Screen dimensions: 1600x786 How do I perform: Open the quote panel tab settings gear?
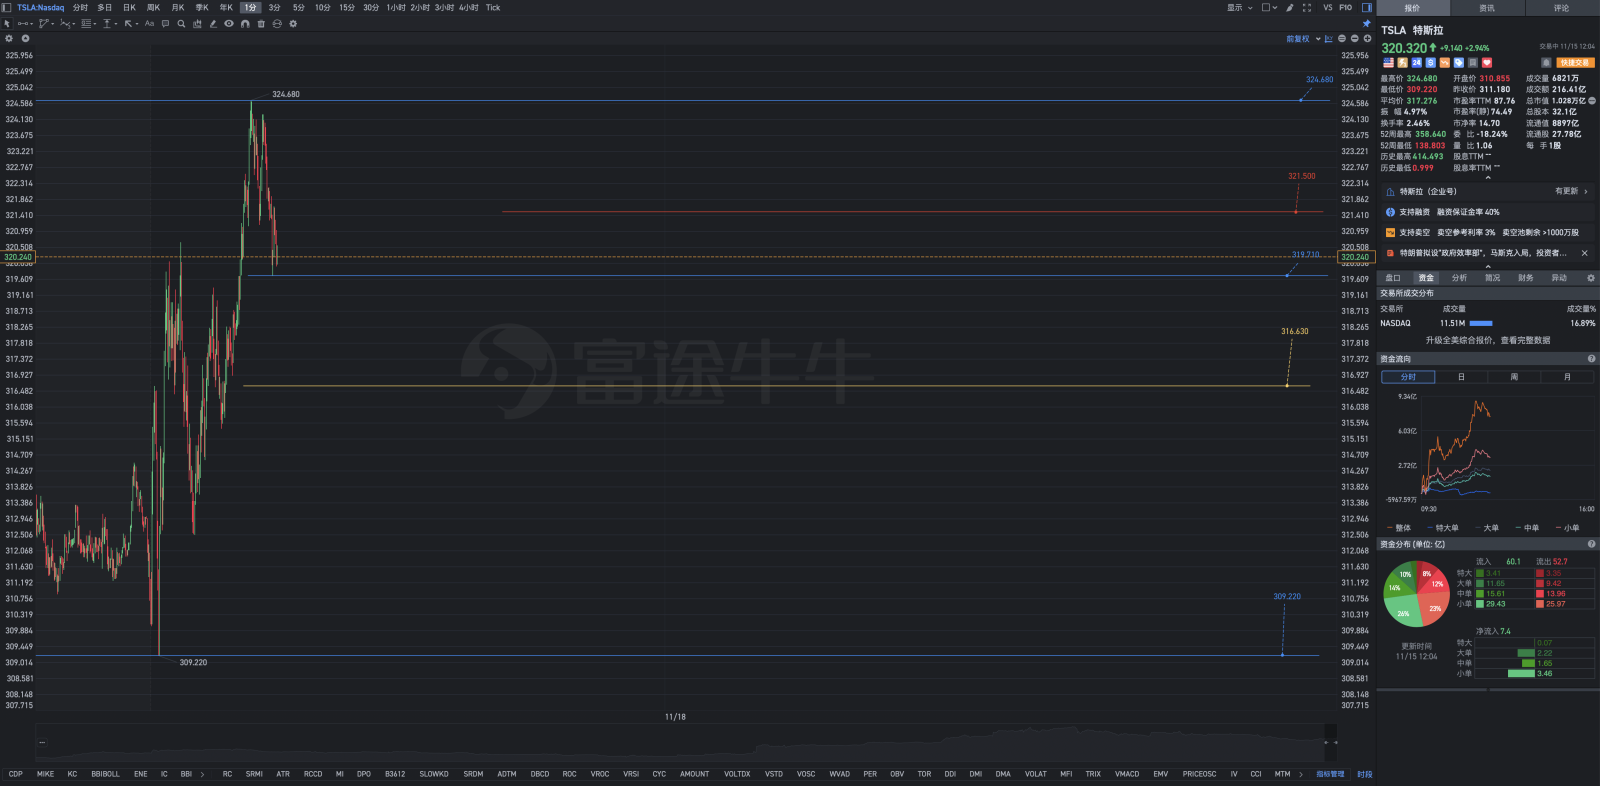[1591, 278]
